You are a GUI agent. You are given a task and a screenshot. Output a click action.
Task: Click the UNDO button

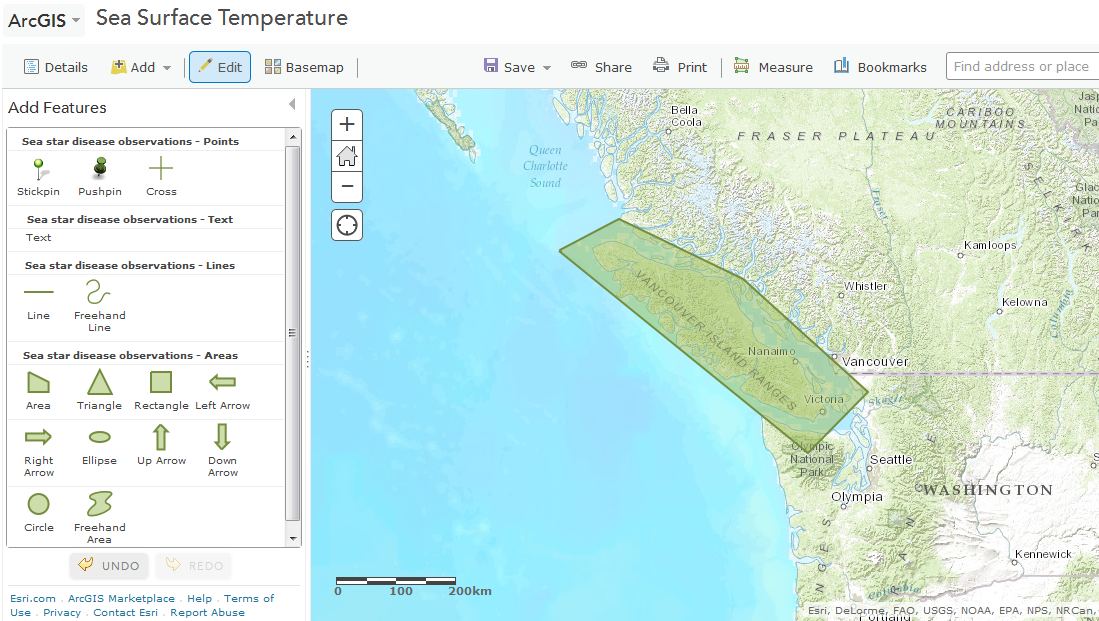(108, 565)
